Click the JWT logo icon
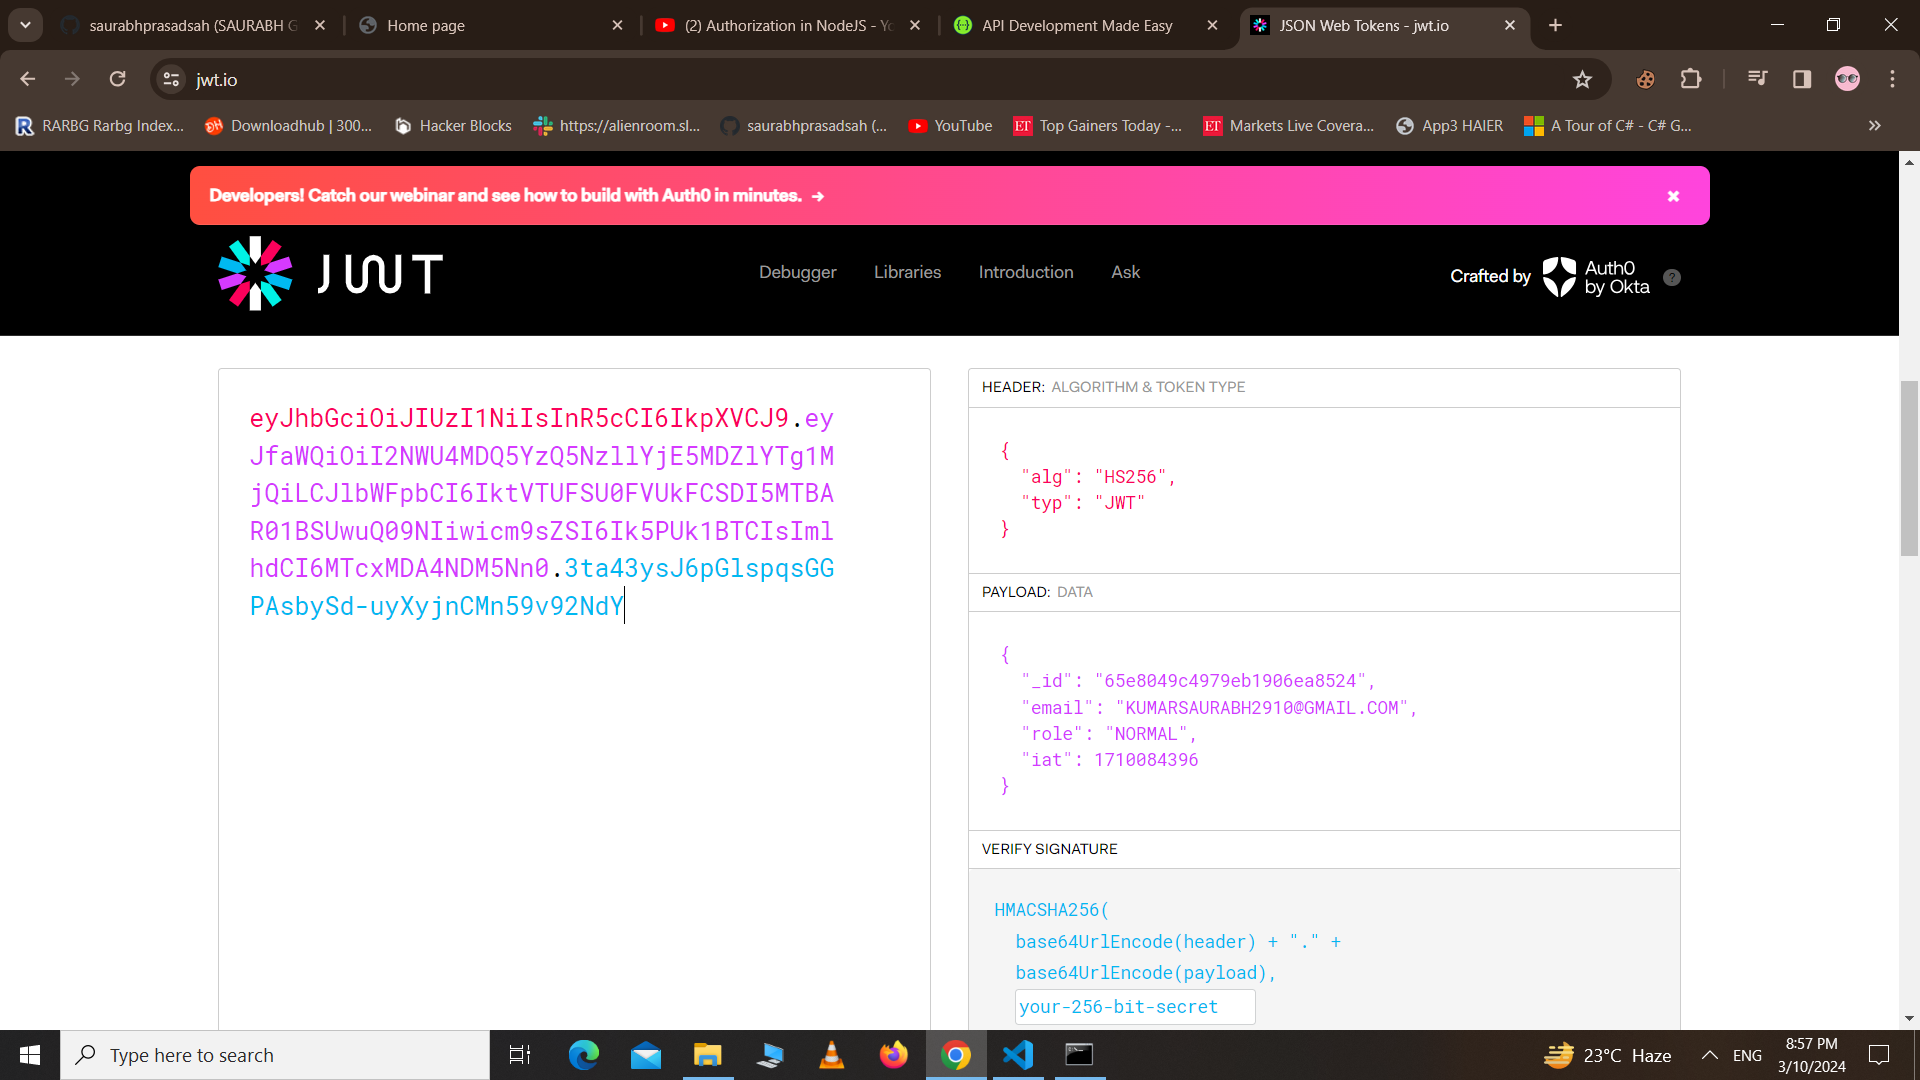This screenshot has width=1920, height=1080. pos(257,273)
